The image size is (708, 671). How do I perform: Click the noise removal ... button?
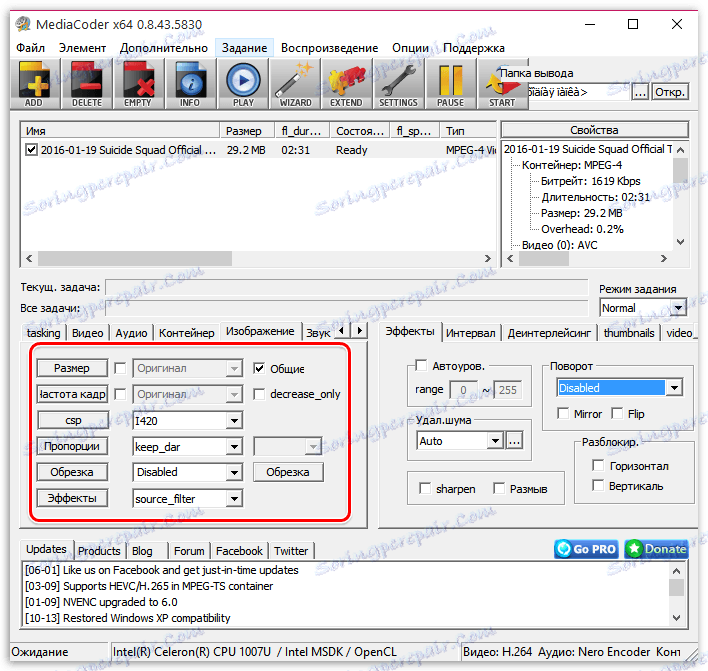coord(515,441)
